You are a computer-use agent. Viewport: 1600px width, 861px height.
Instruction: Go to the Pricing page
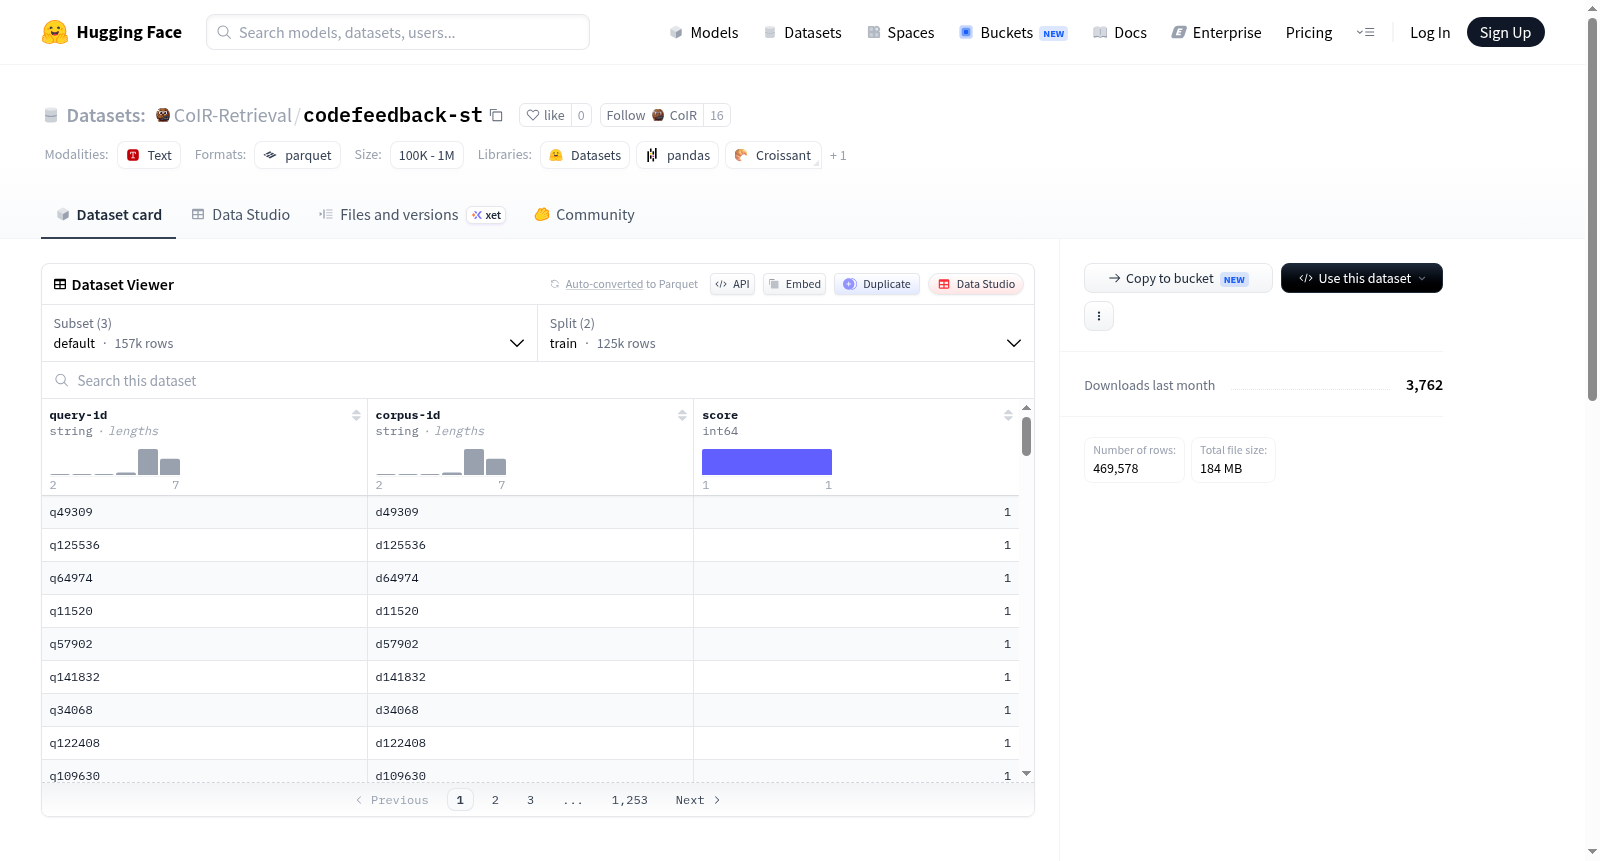click(x=1308, y=32)
